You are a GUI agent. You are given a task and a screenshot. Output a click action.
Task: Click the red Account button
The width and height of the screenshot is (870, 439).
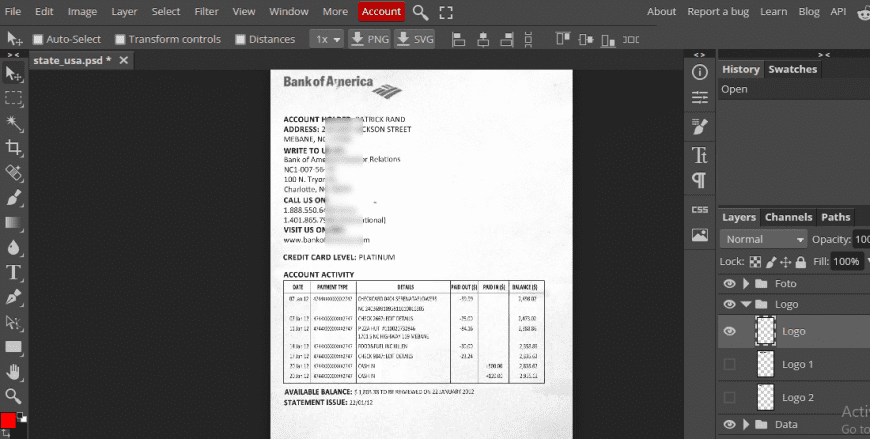click(x=381, y=12)
